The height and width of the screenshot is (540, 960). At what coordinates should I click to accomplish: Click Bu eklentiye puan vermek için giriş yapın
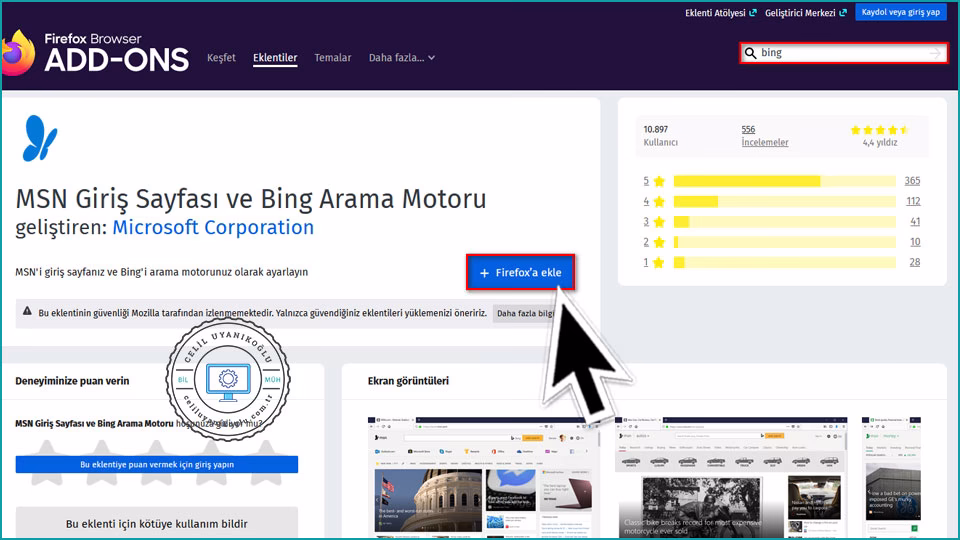click(x=157, y=465)
